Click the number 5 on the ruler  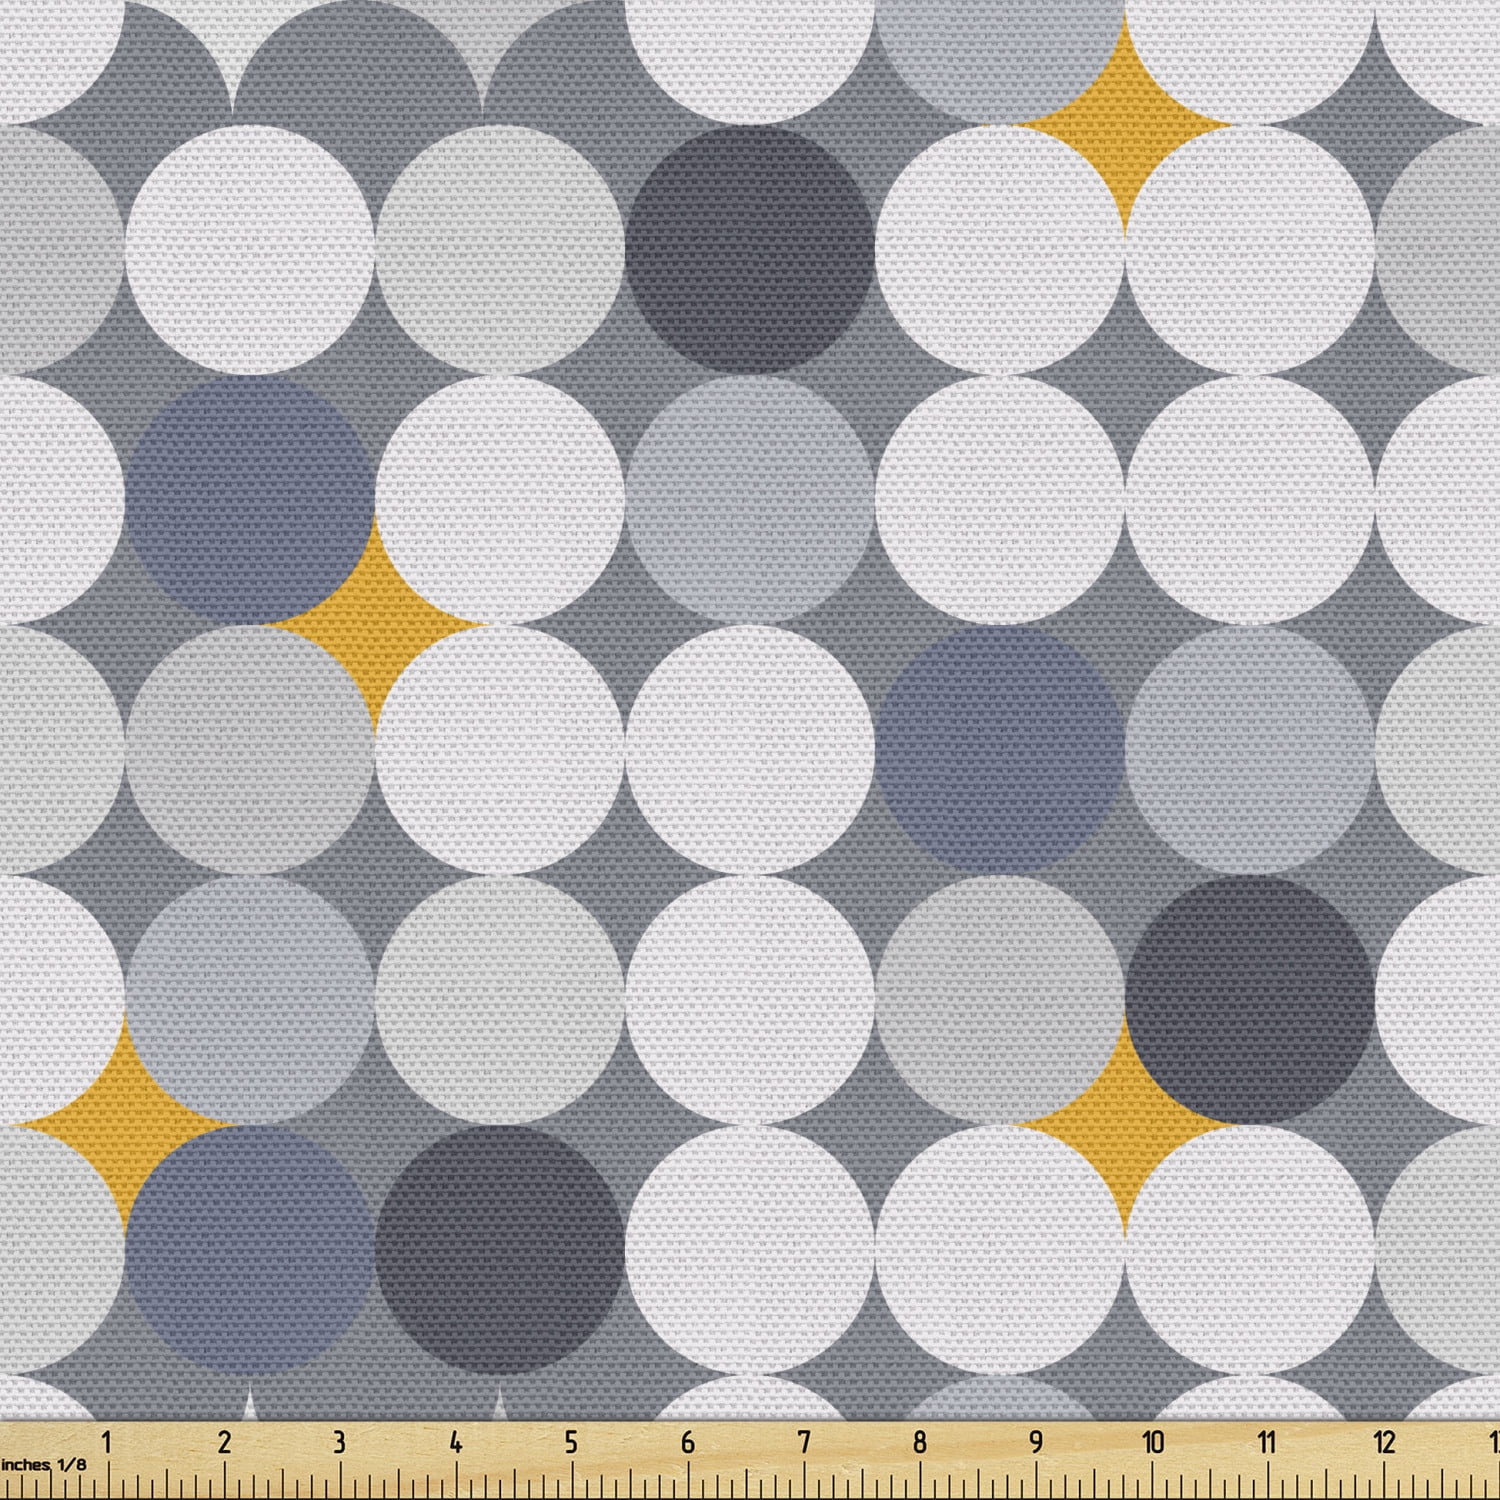[x=571, y=1442]
